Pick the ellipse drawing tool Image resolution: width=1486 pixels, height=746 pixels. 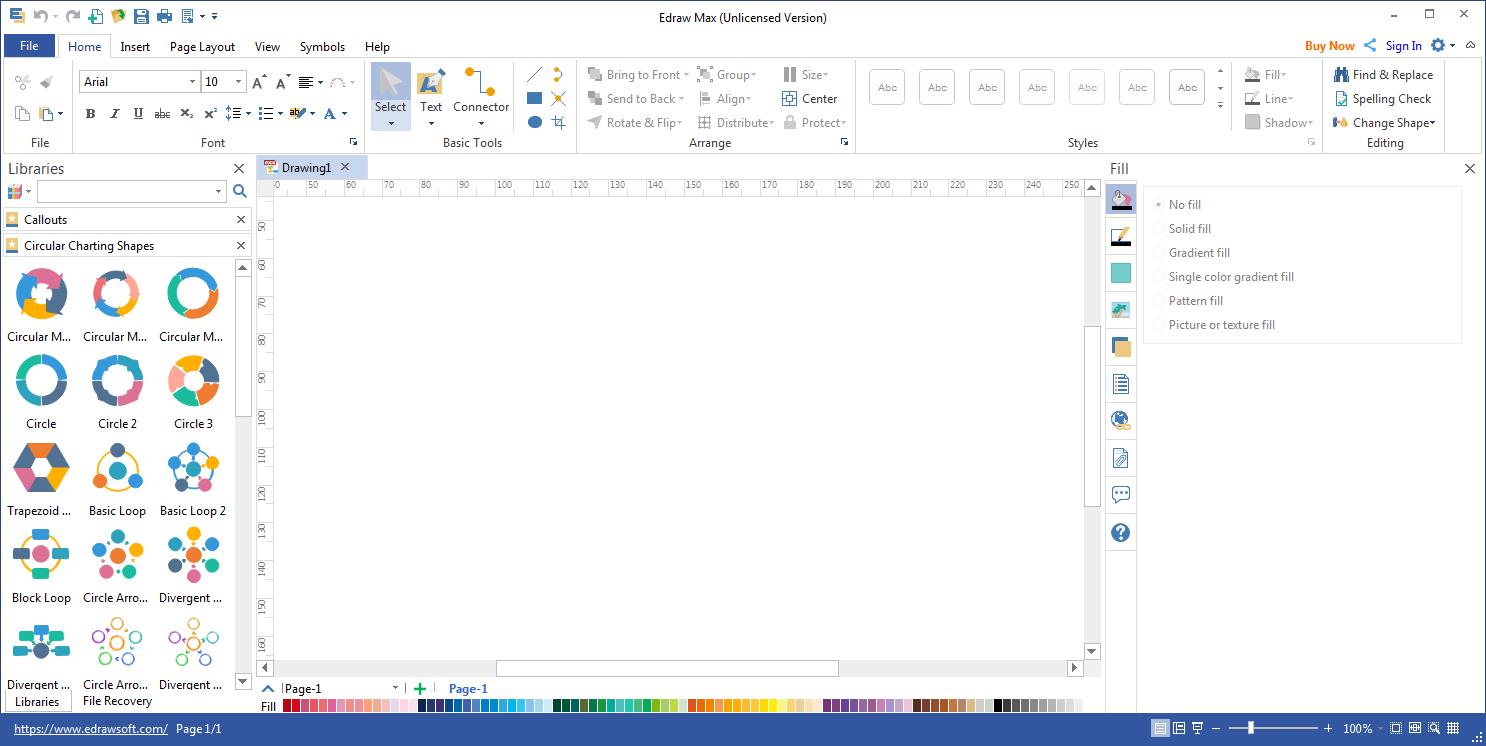[x=534, y=123]
